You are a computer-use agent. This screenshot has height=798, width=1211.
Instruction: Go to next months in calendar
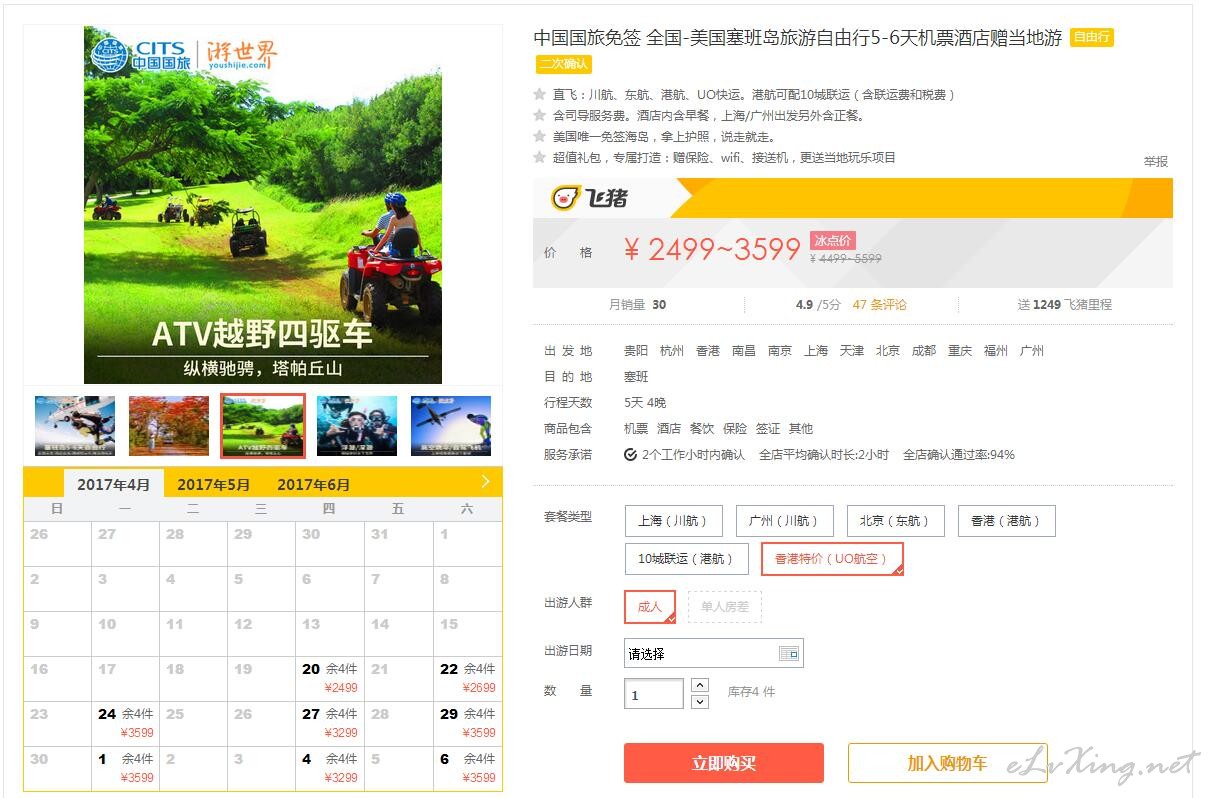(485, 482)
